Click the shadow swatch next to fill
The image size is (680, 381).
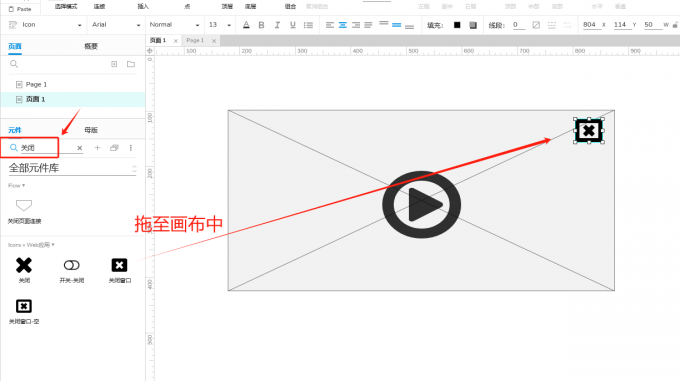pyautogui.click(x=473, y=25)
